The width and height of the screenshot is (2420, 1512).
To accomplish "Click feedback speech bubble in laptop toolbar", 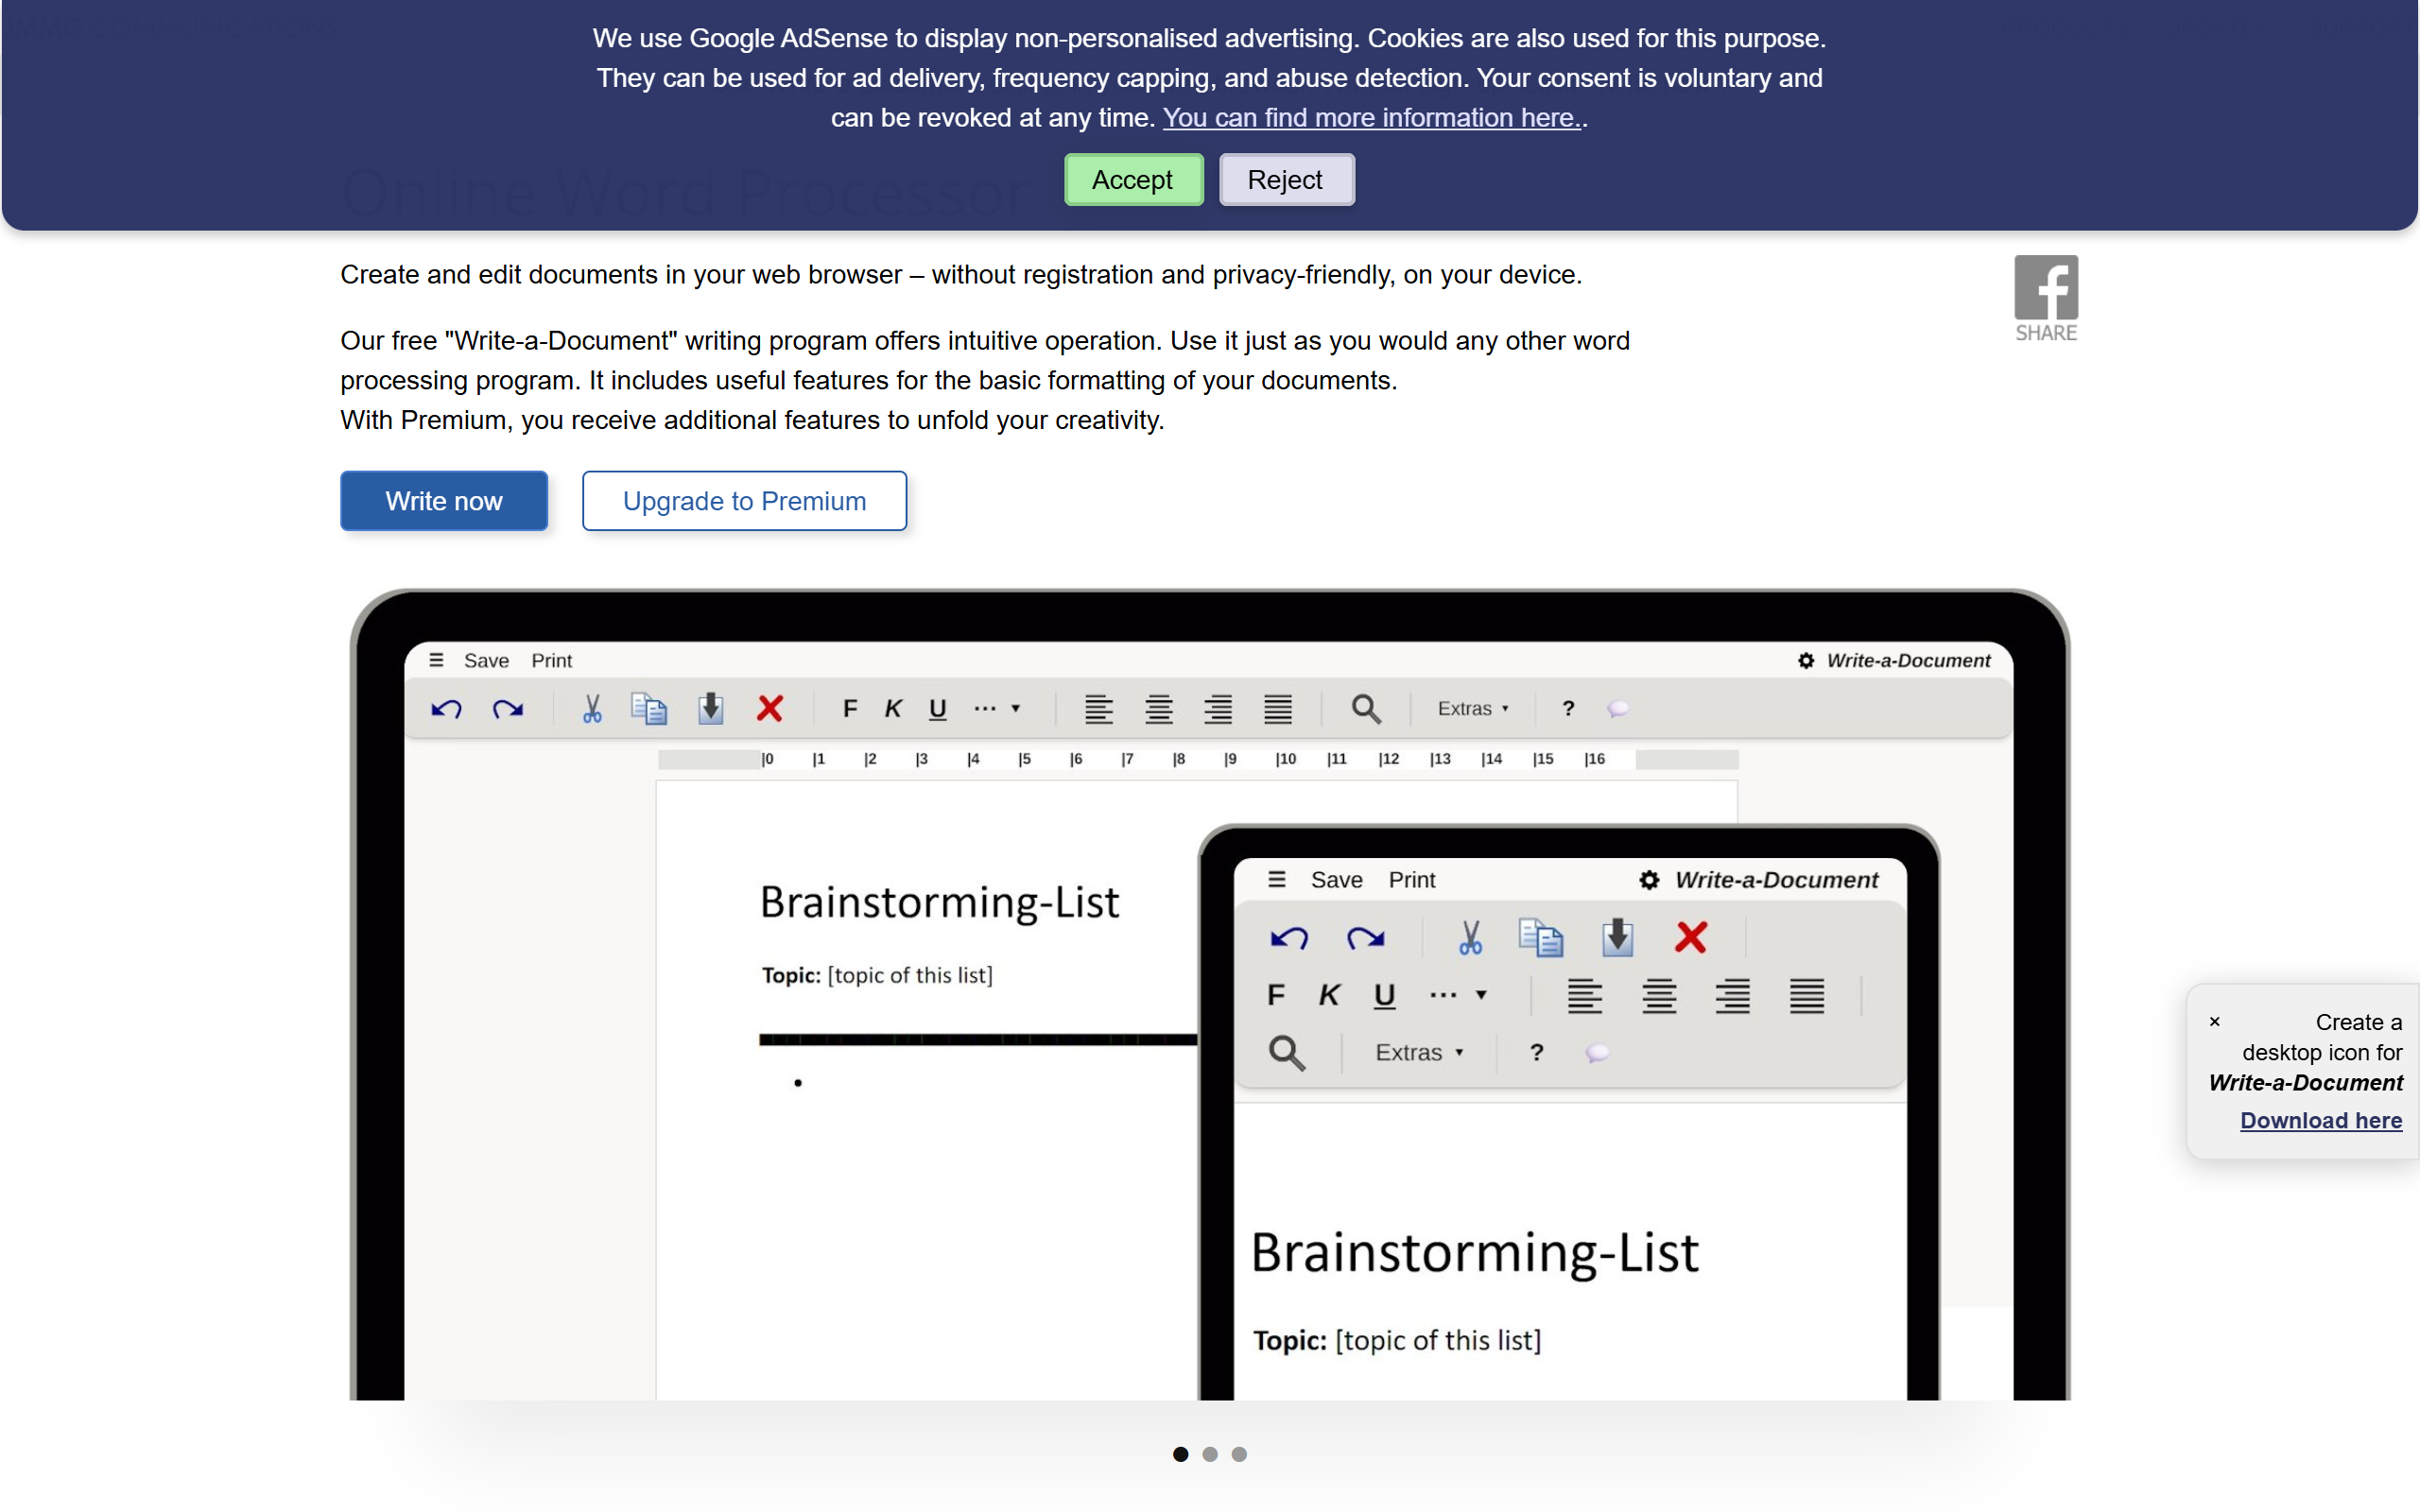I will (x=1618, y=709).
